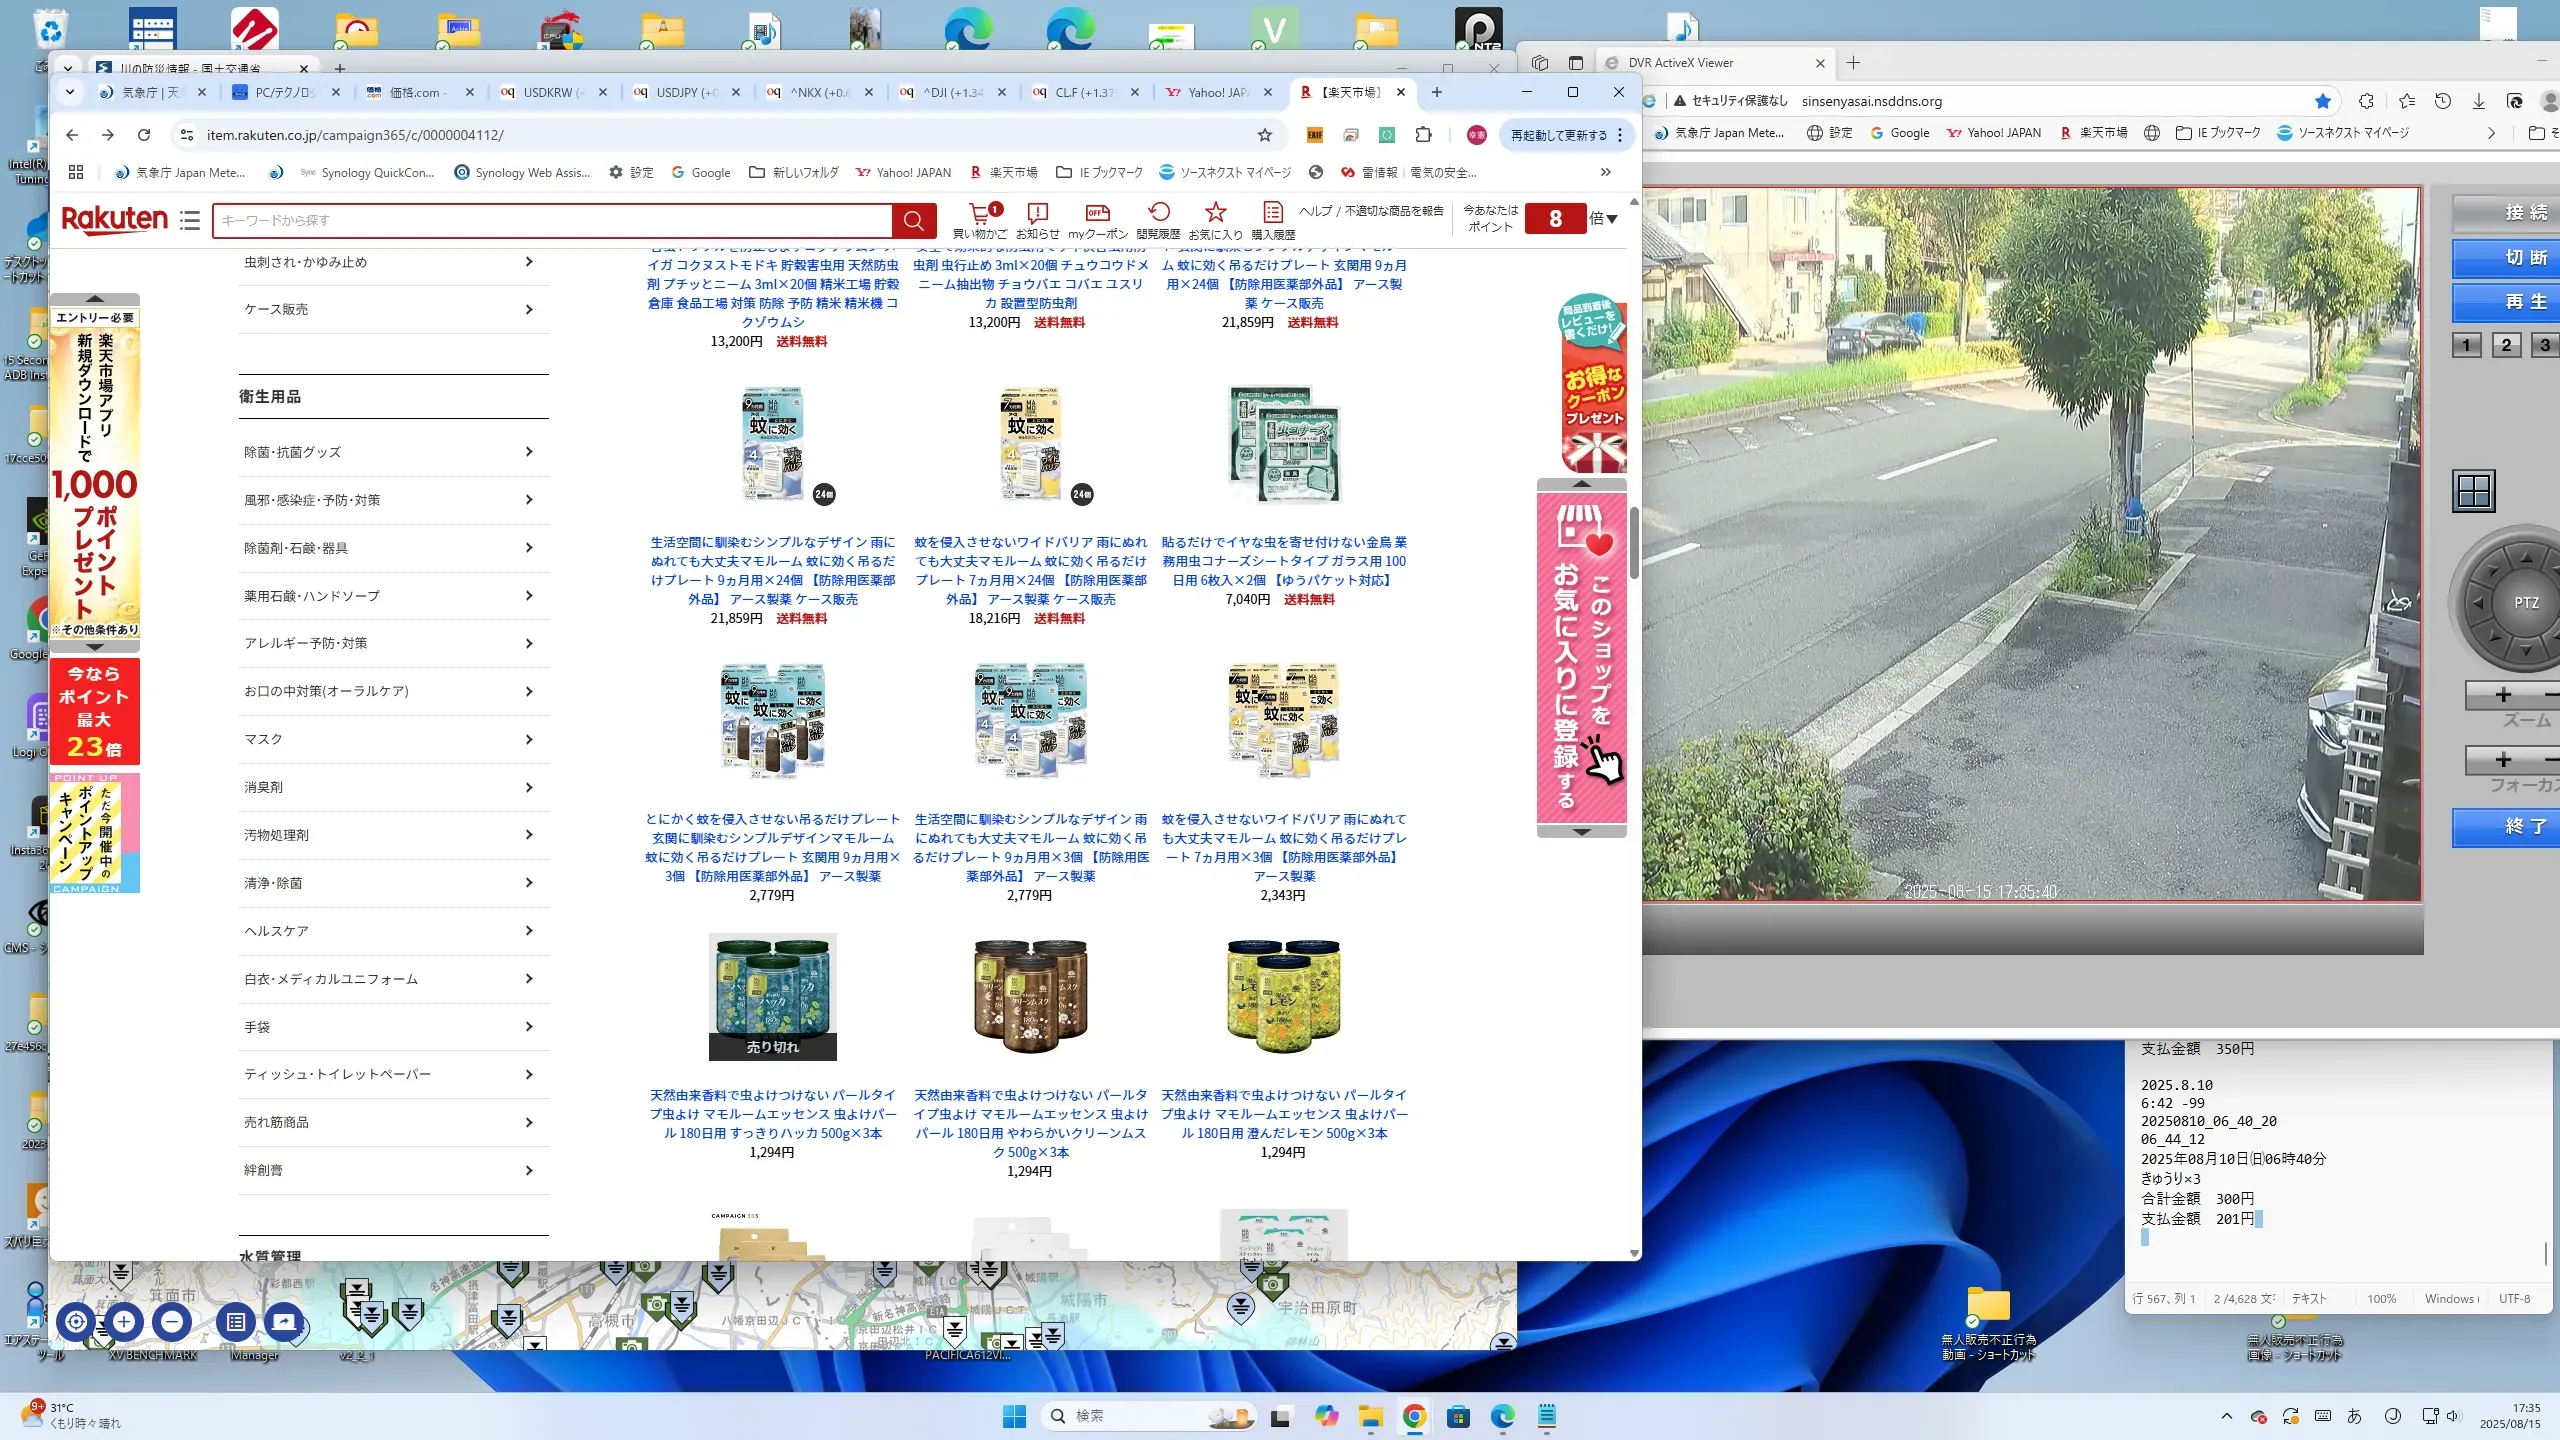The image size is (2560, 1440).
Task: Click the キーワードから探す search field
Action: pyautogui.click(x=550, y=221)
